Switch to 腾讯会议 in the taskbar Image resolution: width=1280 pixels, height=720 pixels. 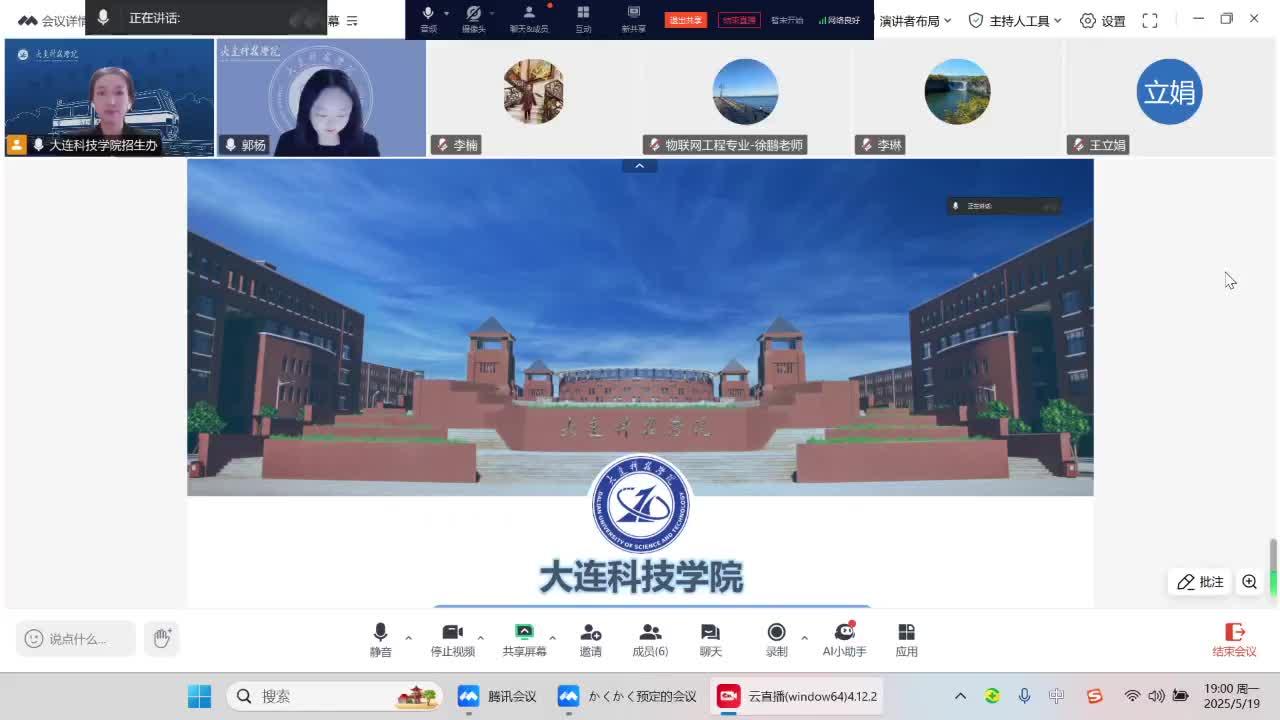tap(497, 696)
